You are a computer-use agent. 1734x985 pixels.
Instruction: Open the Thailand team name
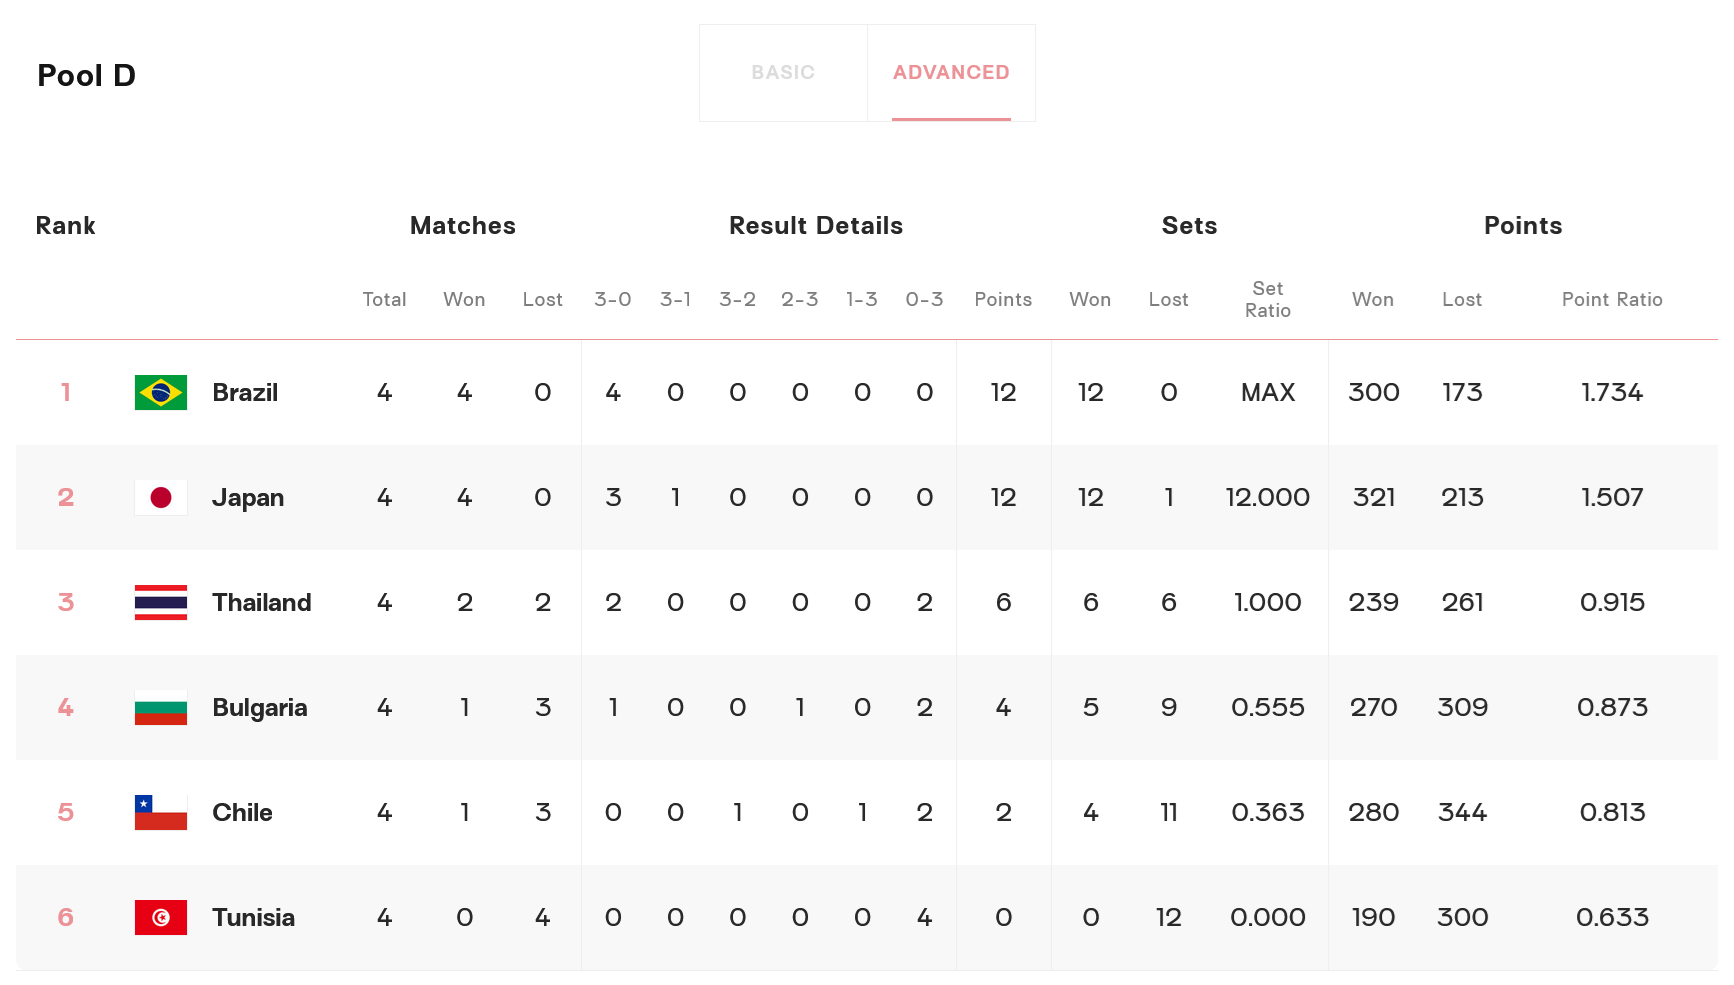pos(262,603)
